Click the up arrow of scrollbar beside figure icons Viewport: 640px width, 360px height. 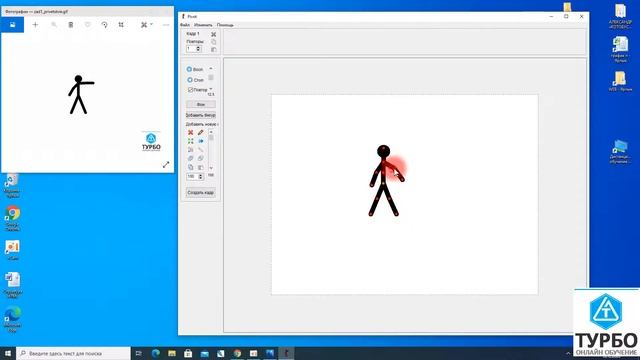click(x=211, y=132)
